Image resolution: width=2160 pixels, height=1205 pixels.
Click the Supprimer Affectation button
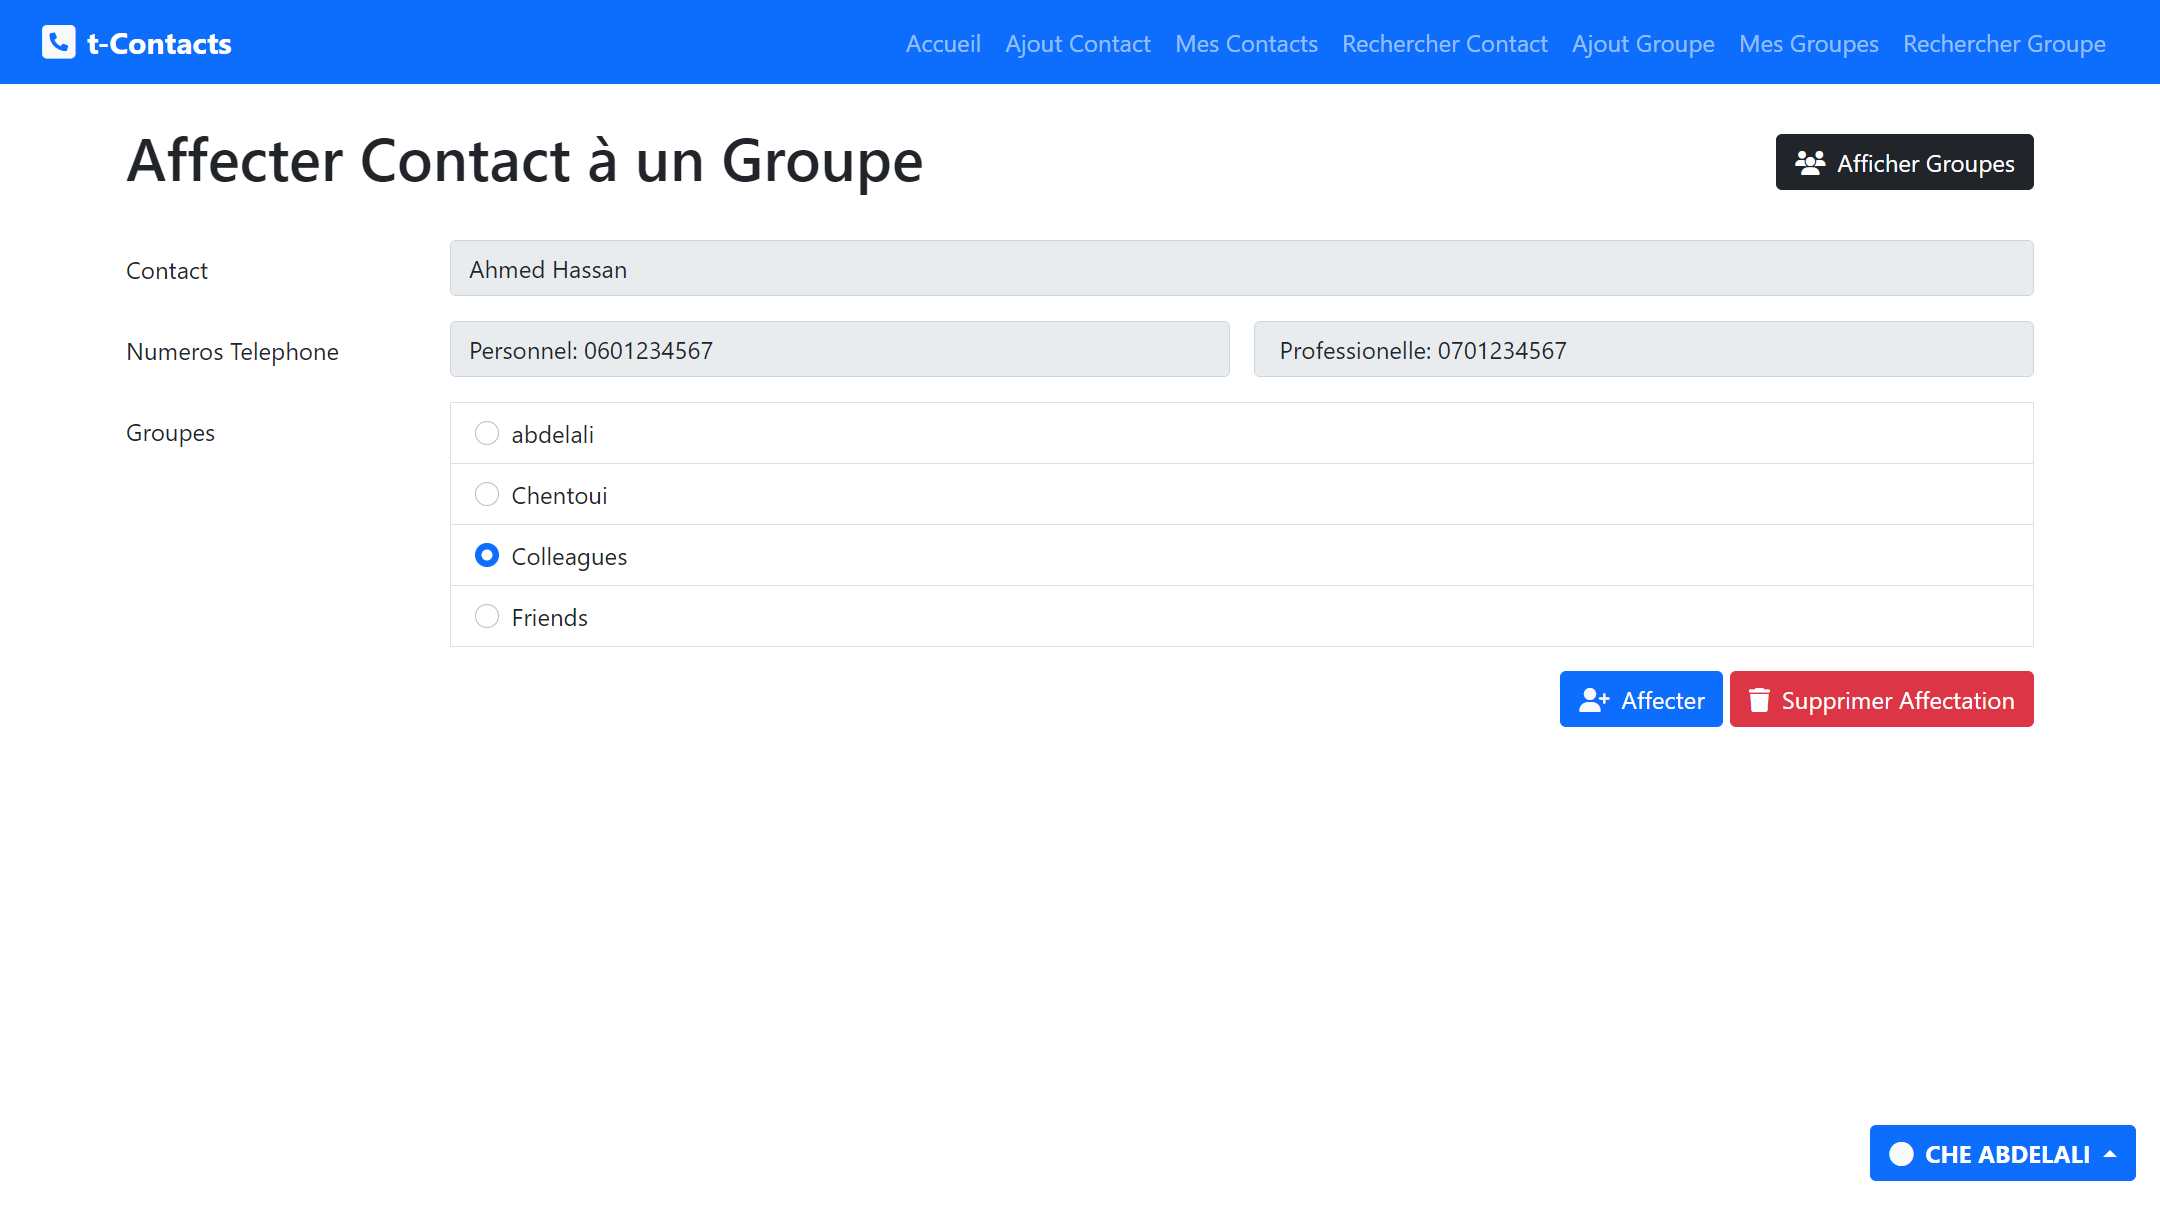(1881, 699)
